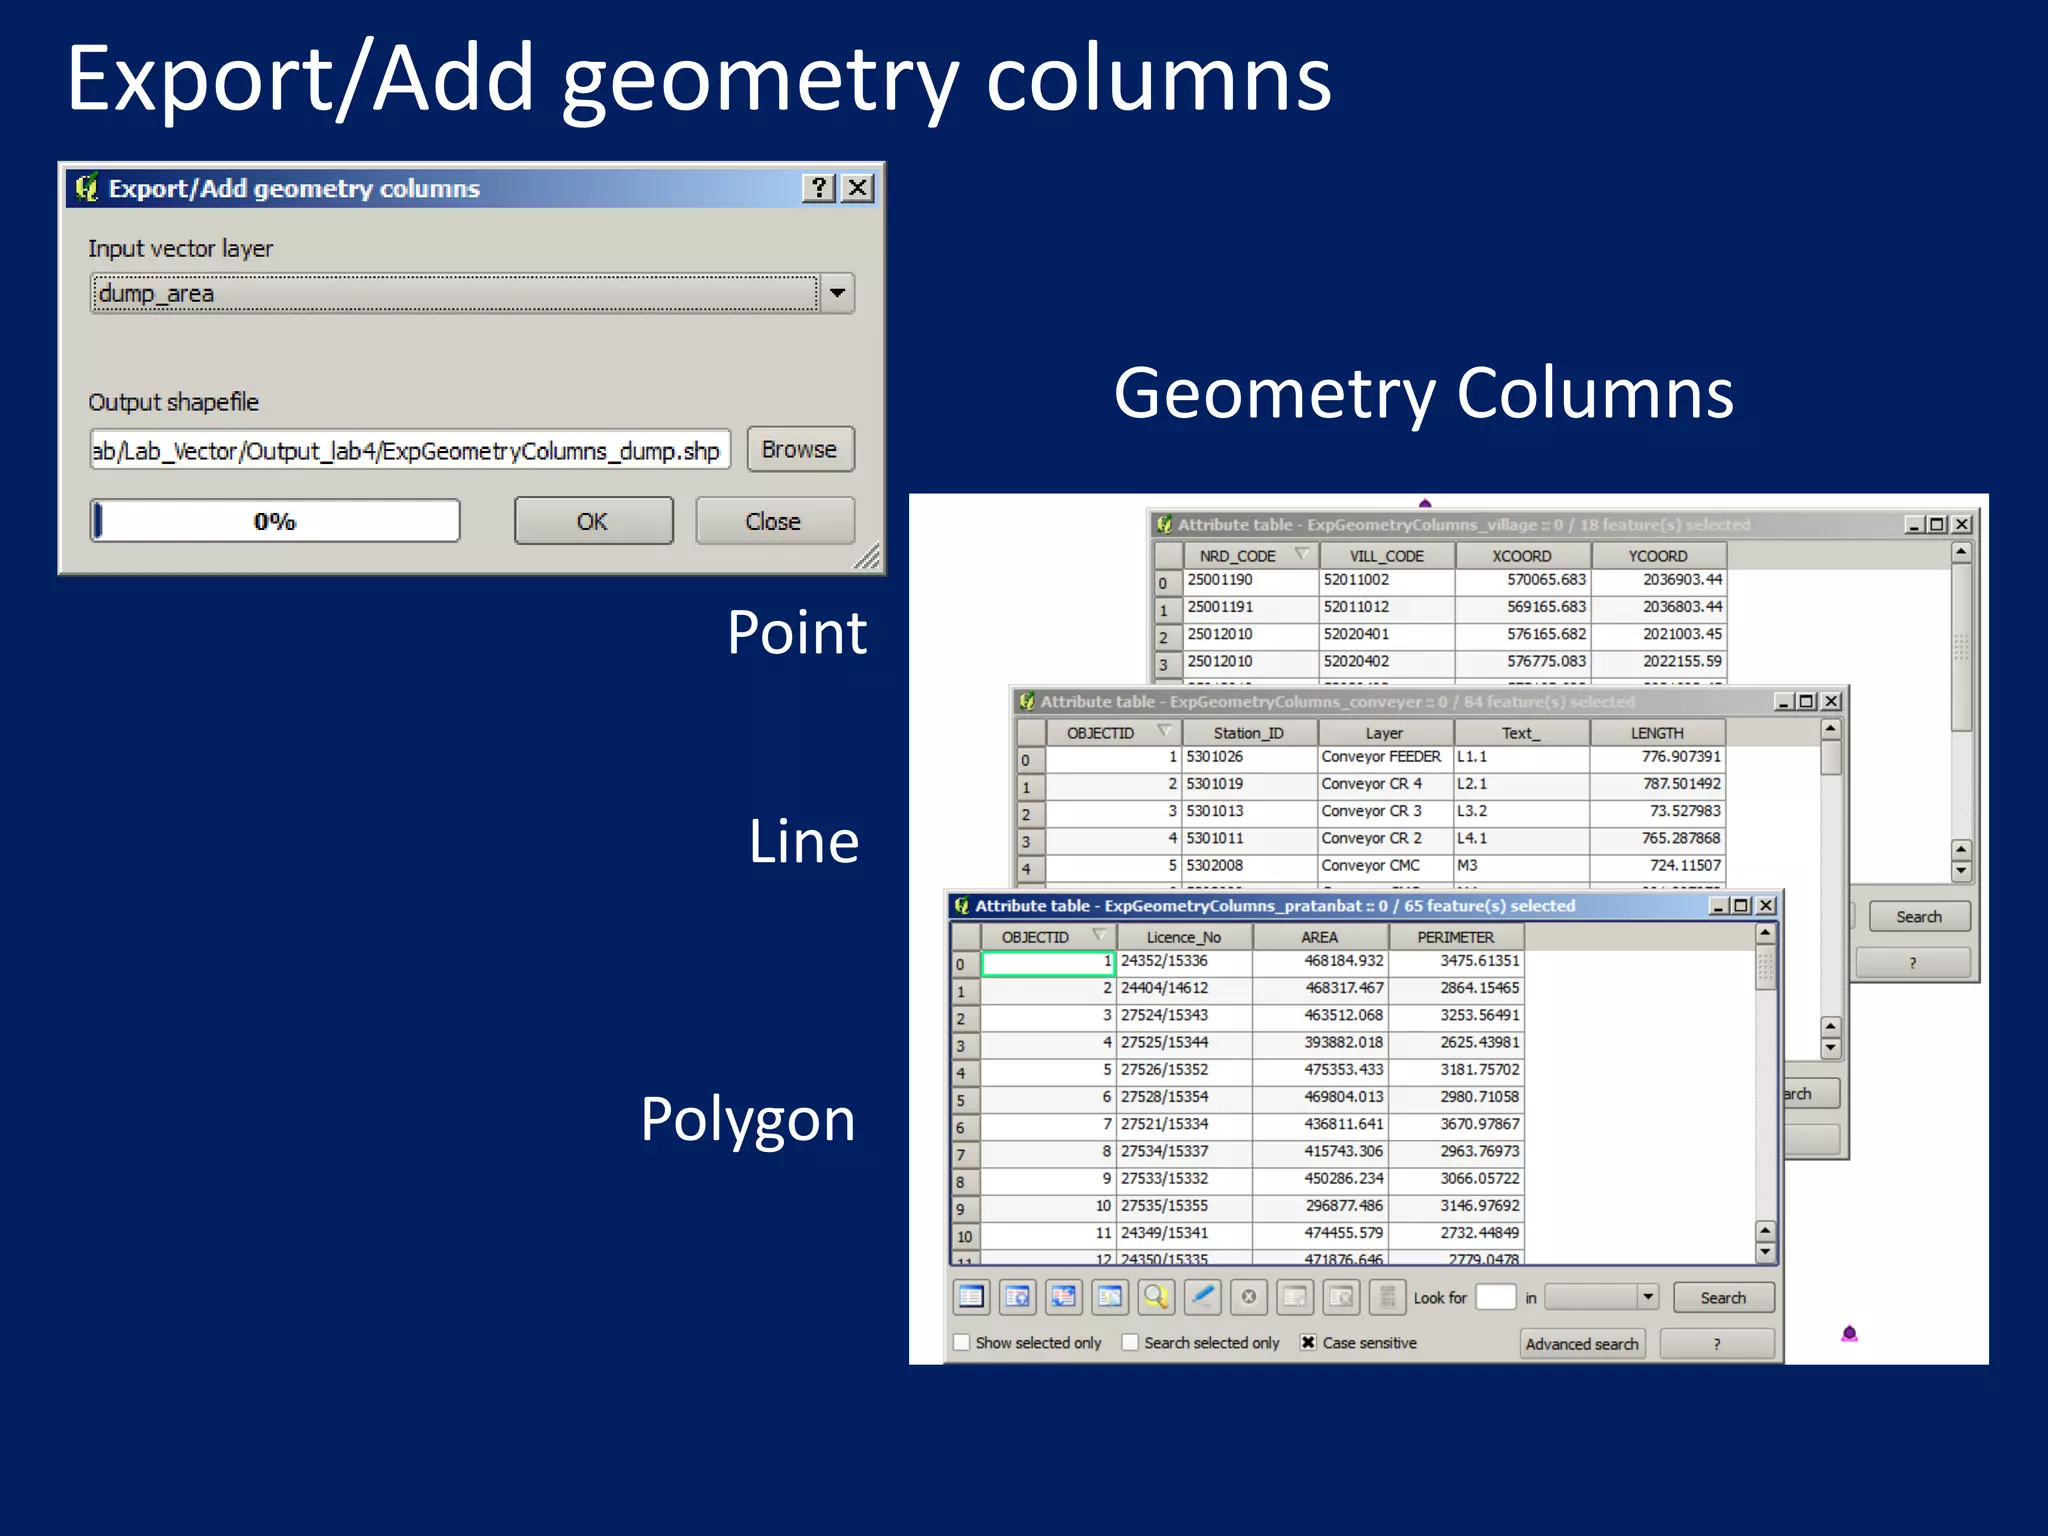Click the Station_ID column header
This screenshot has width=2048, height=1536.
pos(1249,733)
